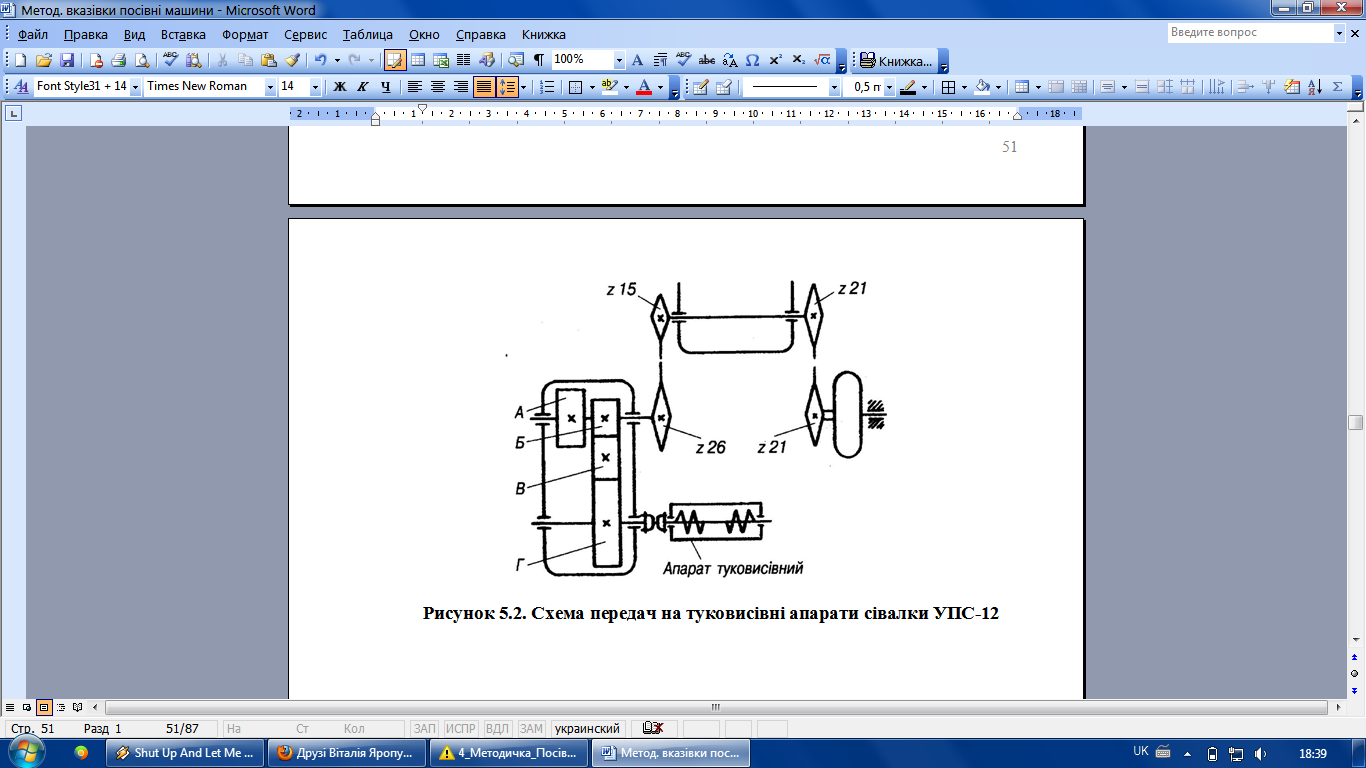Click the Open file folder icon
Screen dimensions: 1366x768
44,60
